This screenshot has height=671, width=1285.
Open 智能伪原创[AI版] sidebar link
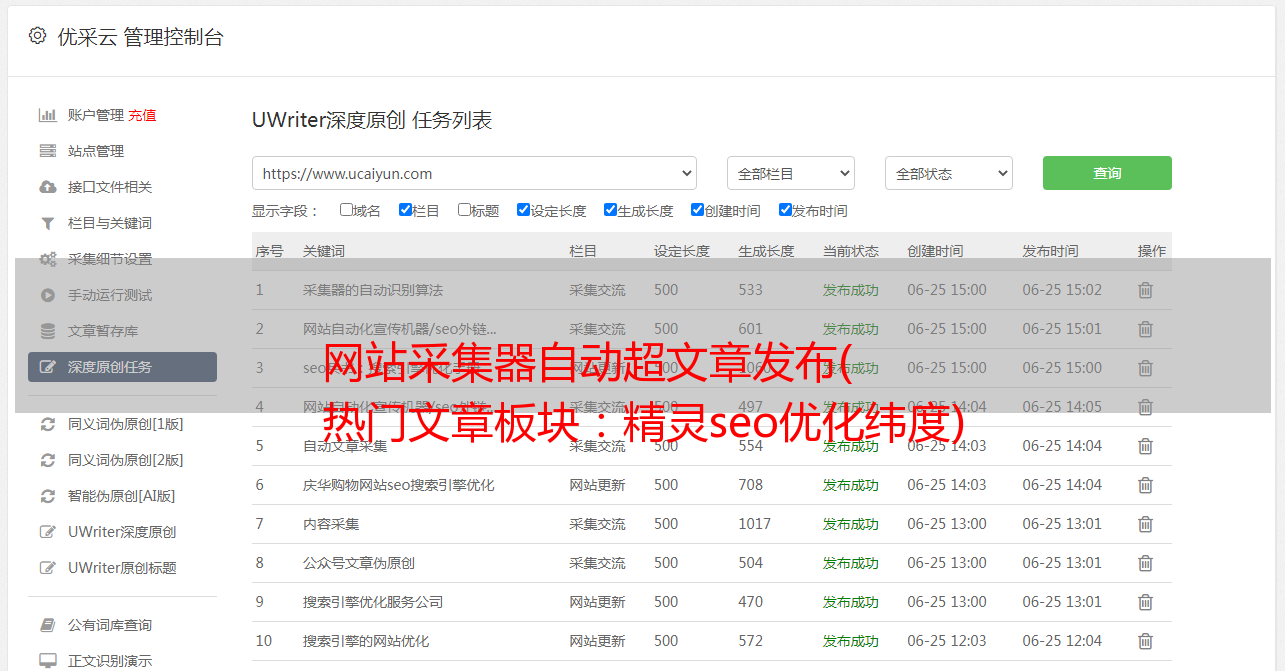(122, 496)
